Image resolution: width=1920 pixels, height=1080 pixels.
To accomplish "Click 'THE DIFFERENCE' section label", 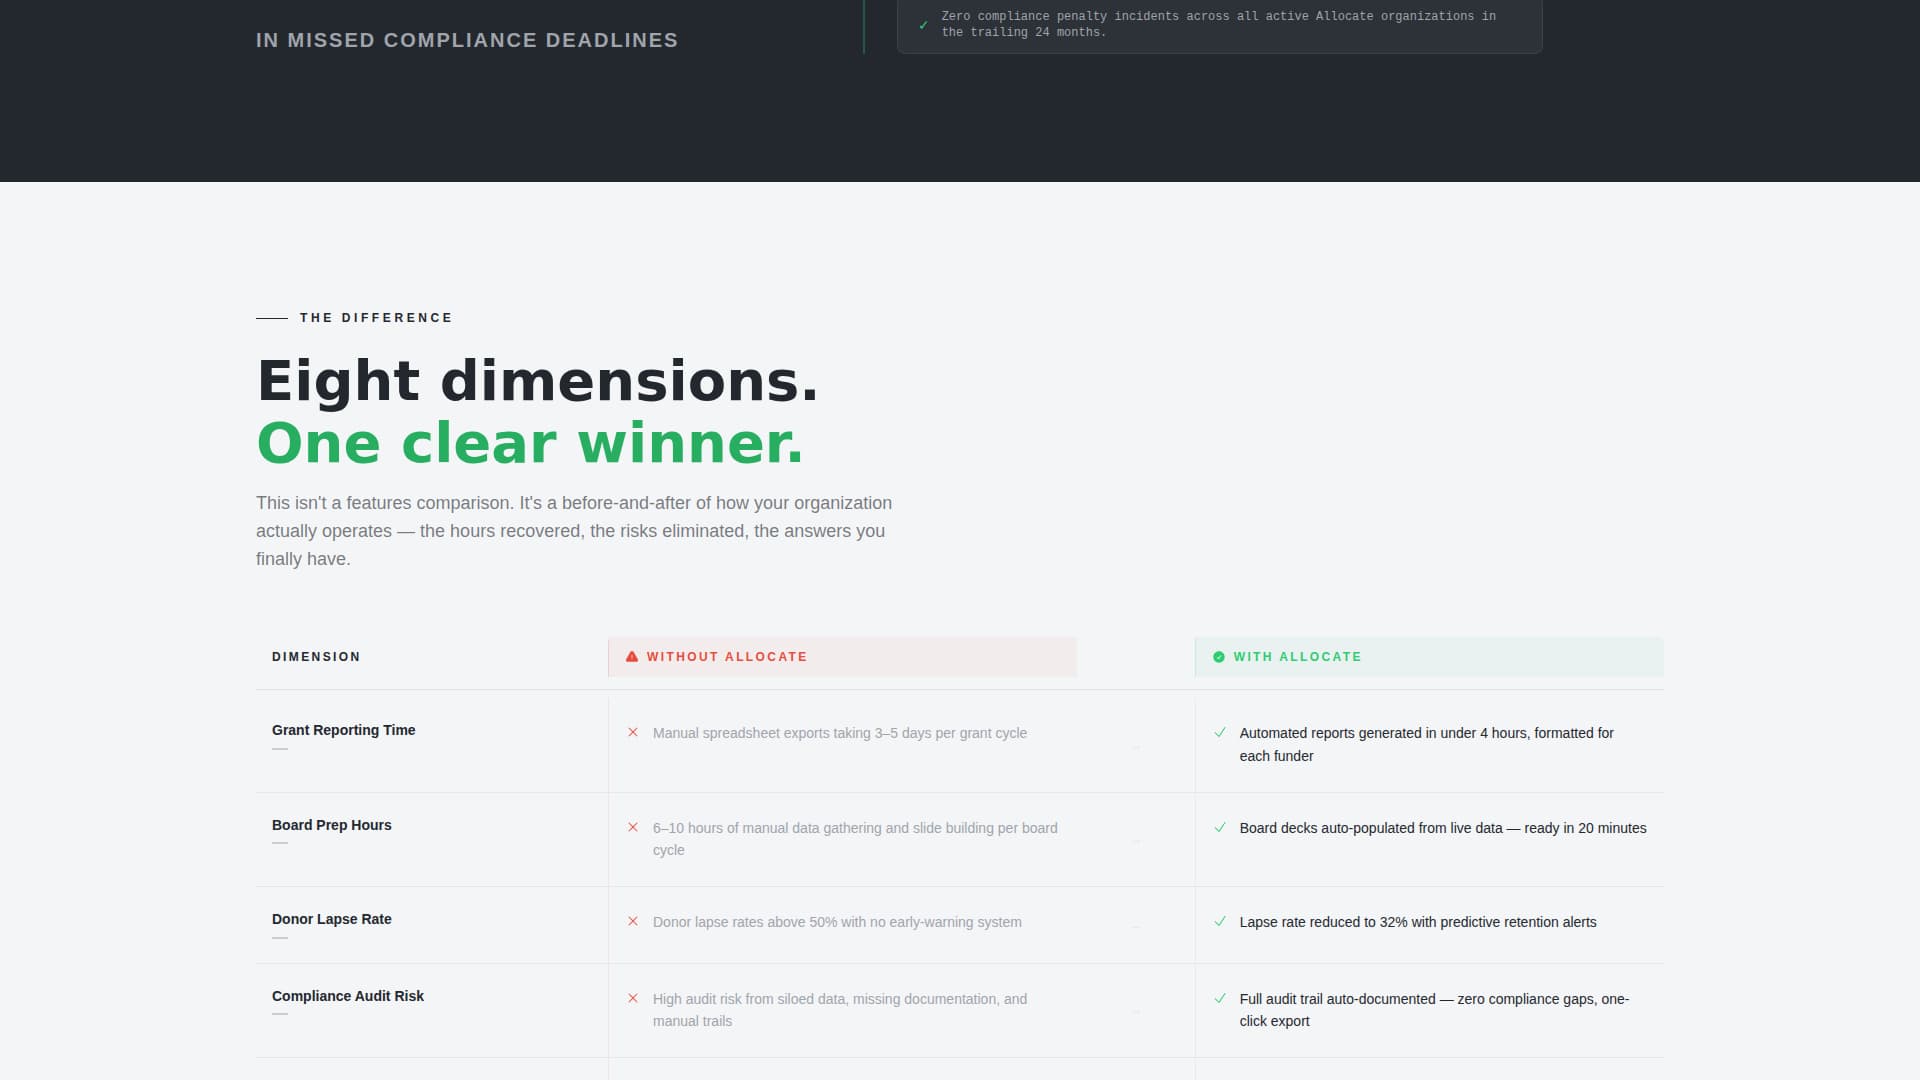I will (376, 318).
